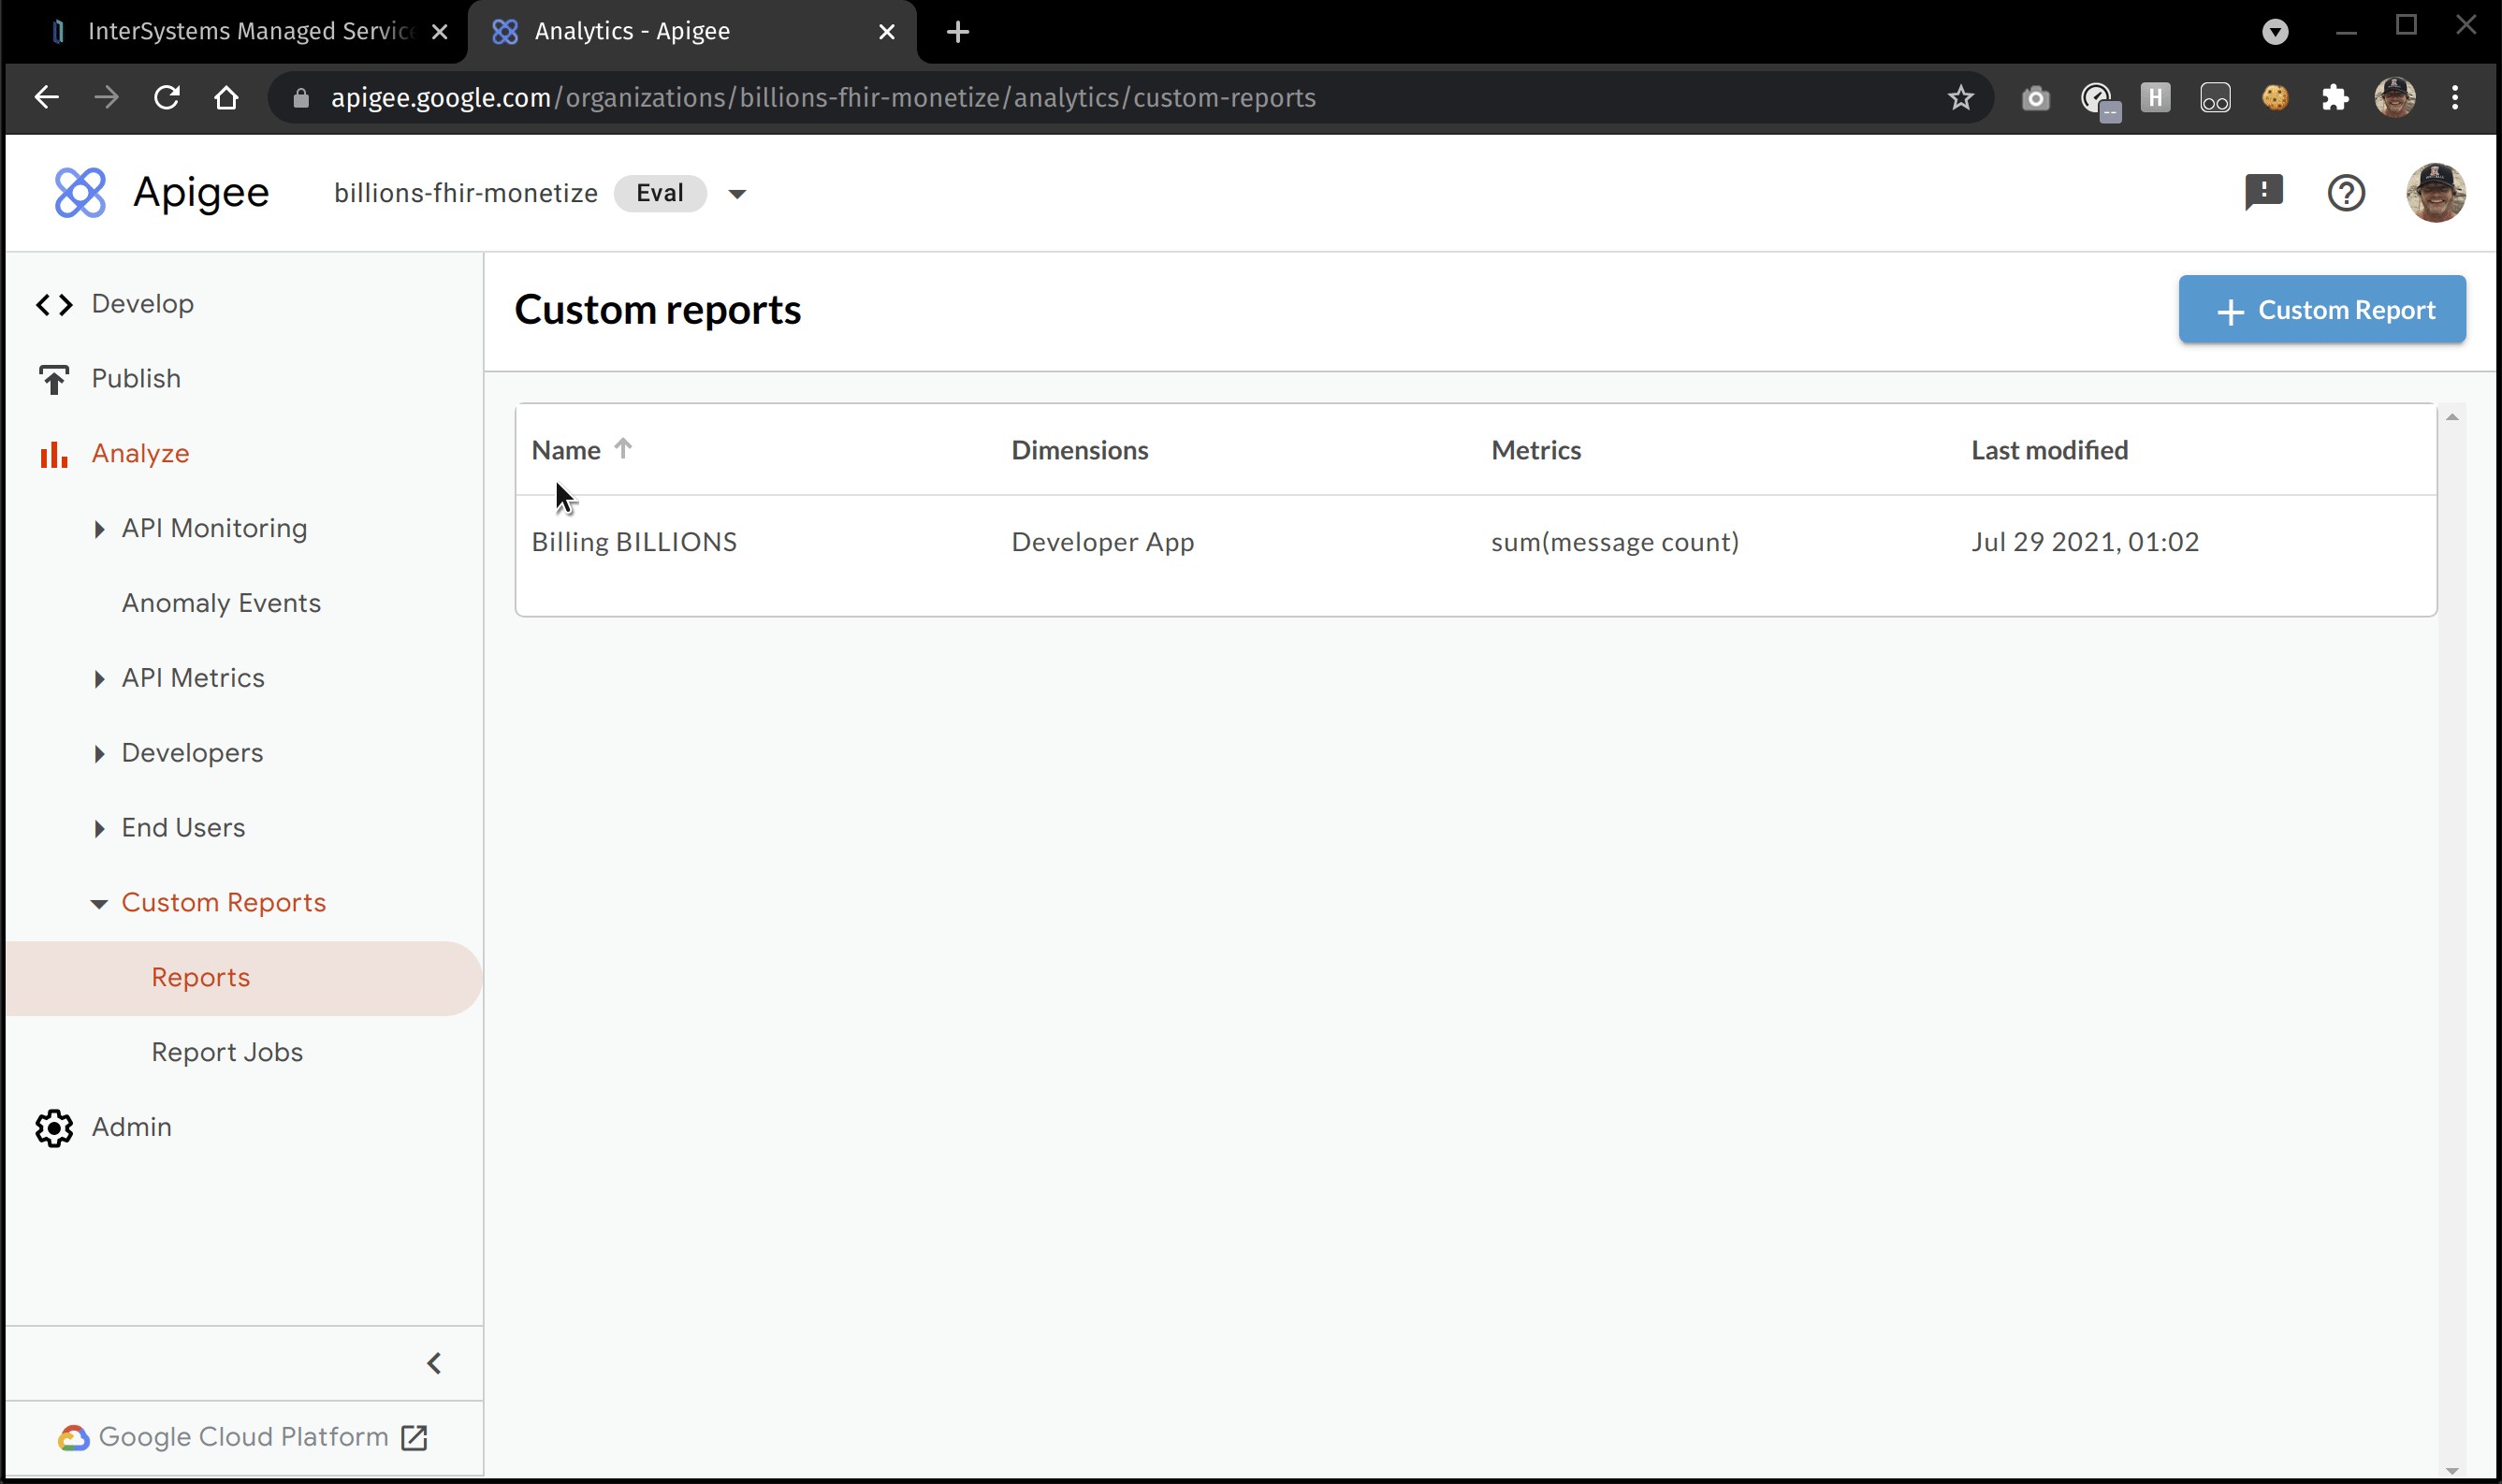Collapse the Custom Reports section
This screenshot has height=1484, width=2502.
(x=99, y=903)
